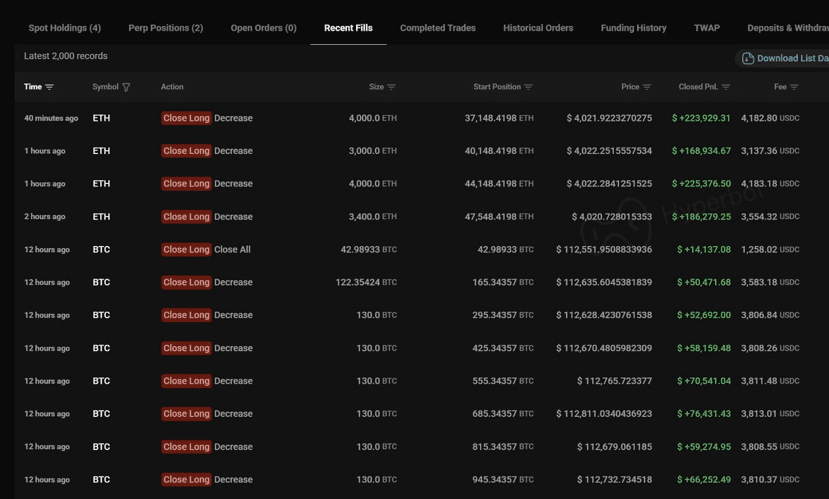This screenshot has width=829, height=499.
Task: Click the Size column sort icon
Action: pyautogui.click(x=391, y=88)
